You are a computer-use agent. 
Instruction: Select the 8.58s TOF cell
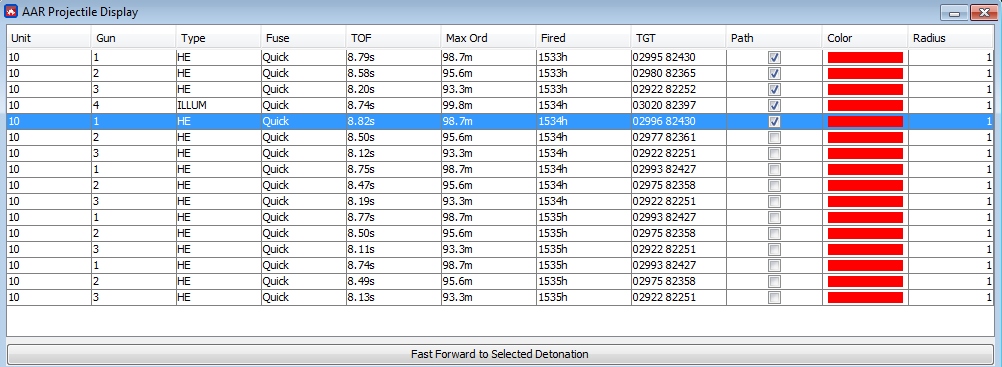393,74
